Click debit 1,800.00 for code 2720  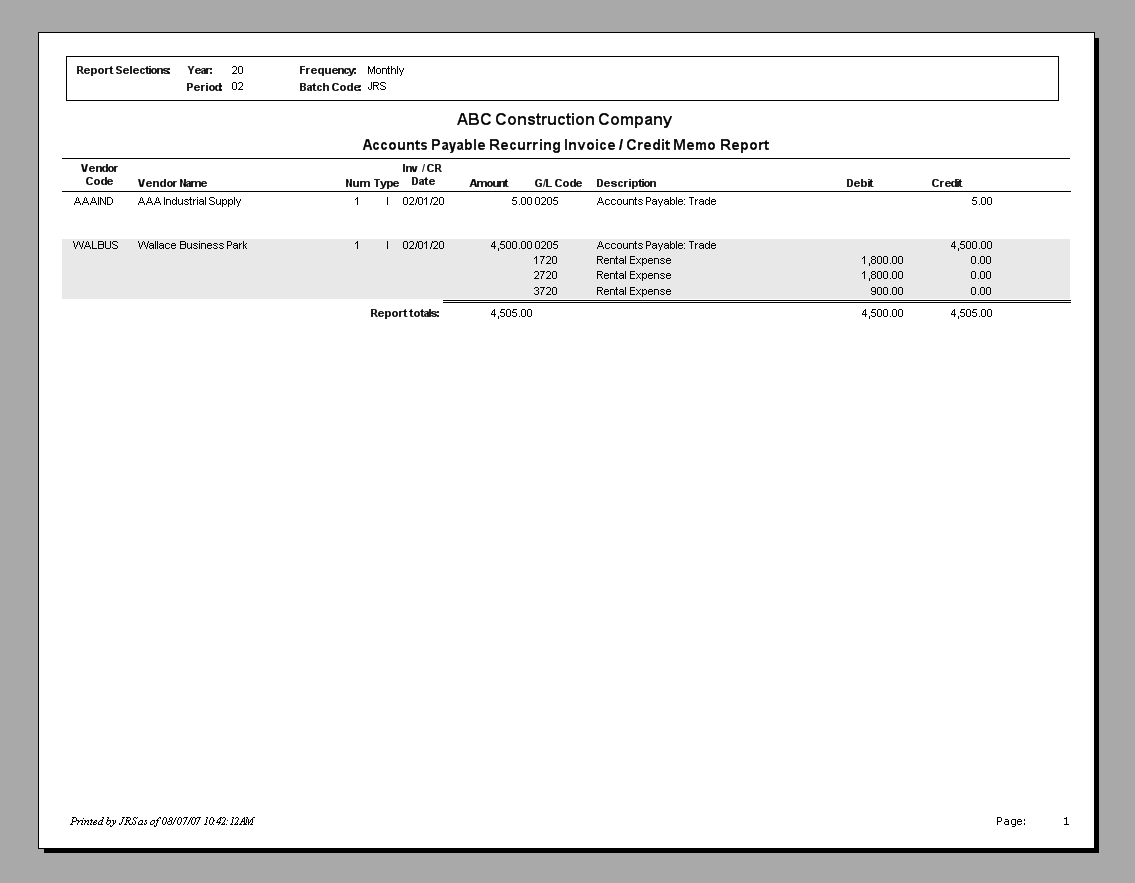click(882, 276)
